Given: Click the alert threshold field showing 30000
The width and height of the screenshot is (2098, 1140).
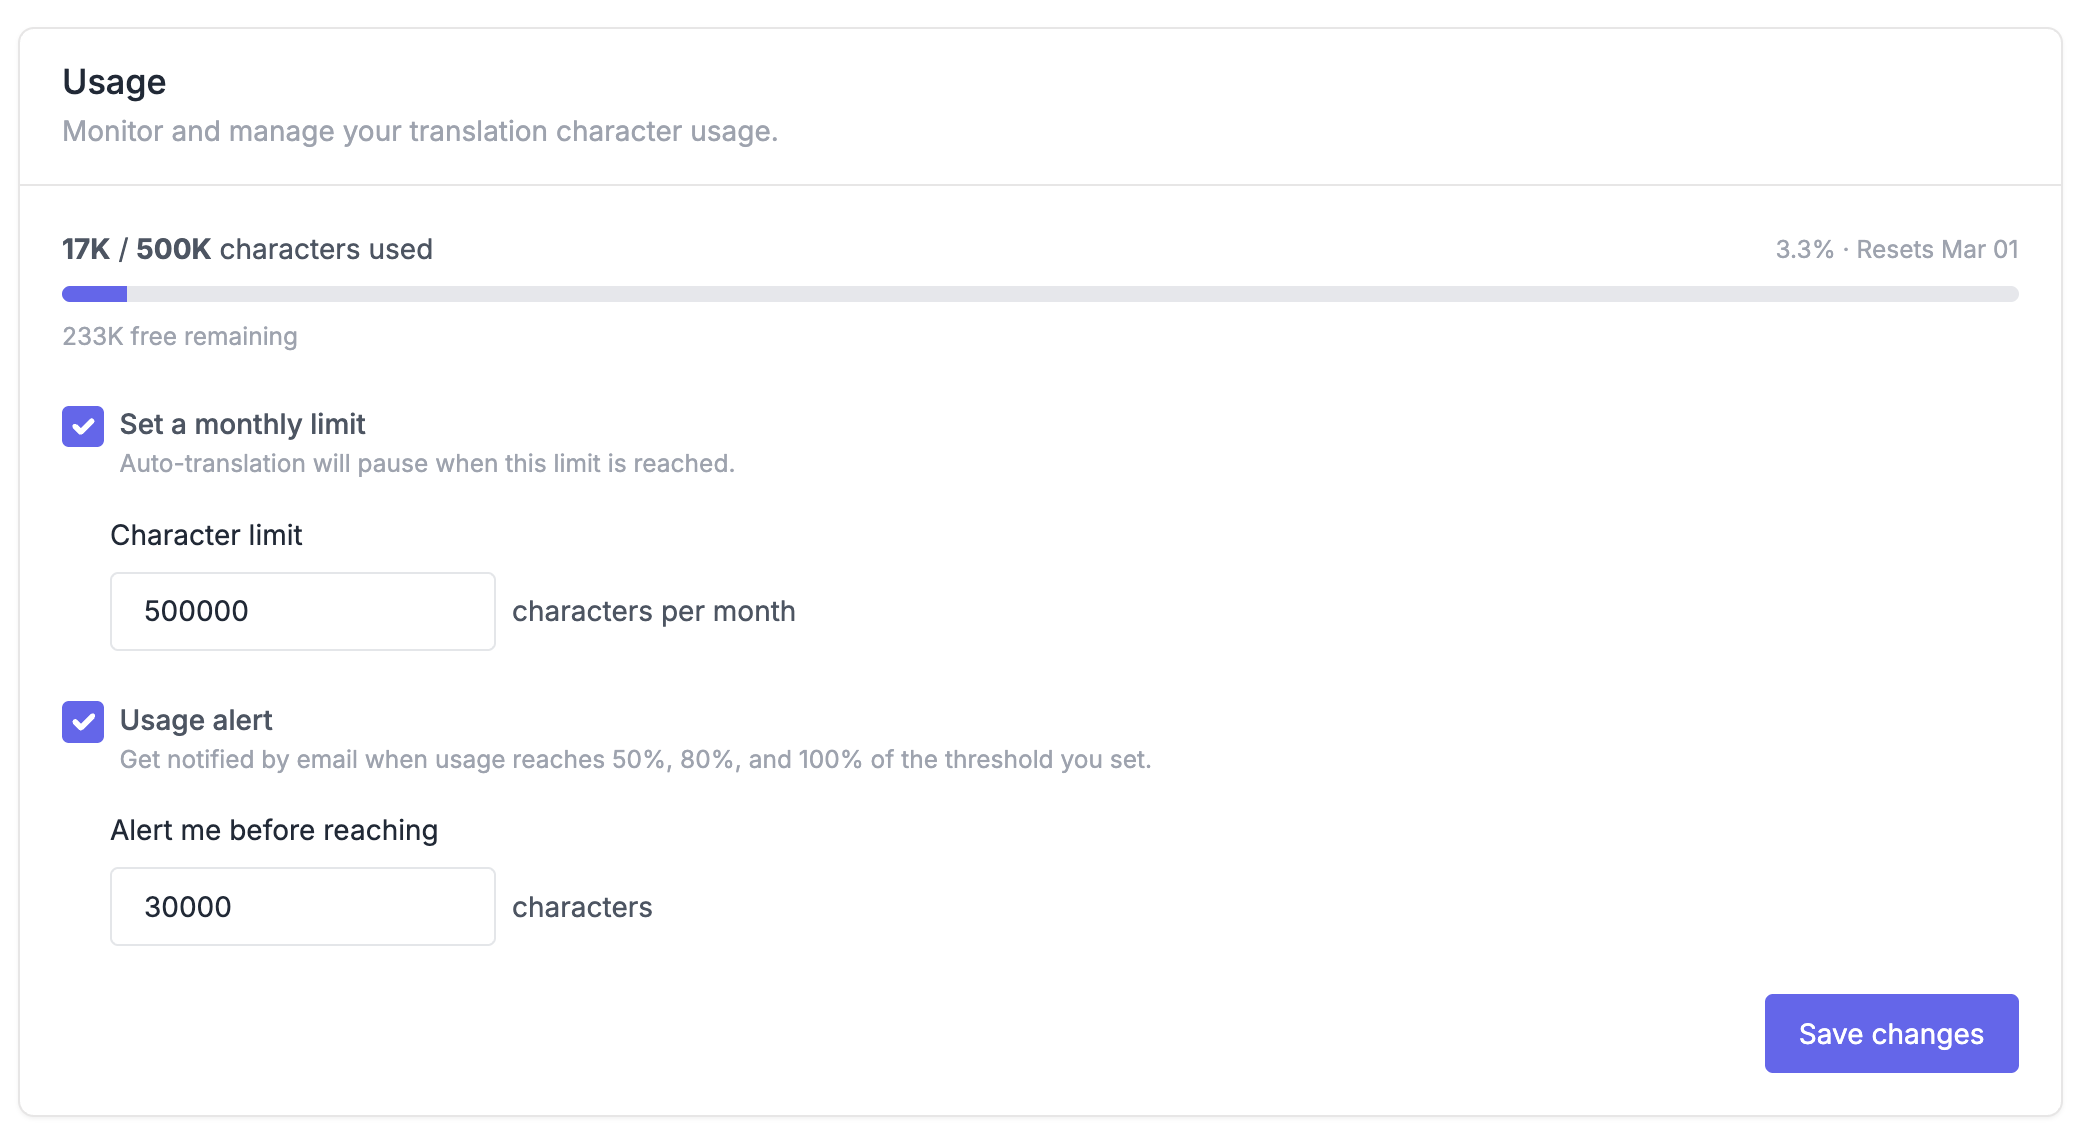Looking at the screenshot, I should coord(302,907).
